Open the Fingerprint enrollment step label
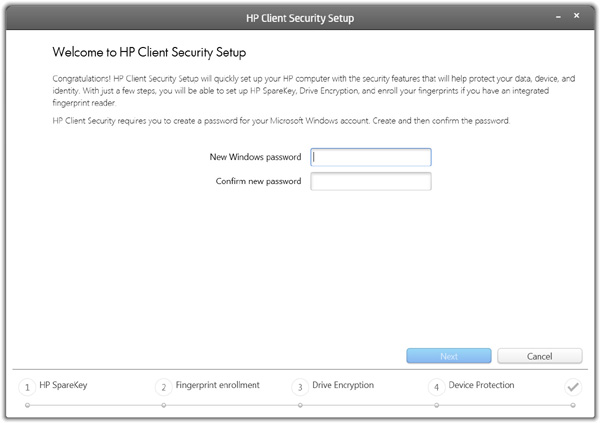The height and width of the screenshot is (423, 600). pyautogui.click(x=217, y=385)
